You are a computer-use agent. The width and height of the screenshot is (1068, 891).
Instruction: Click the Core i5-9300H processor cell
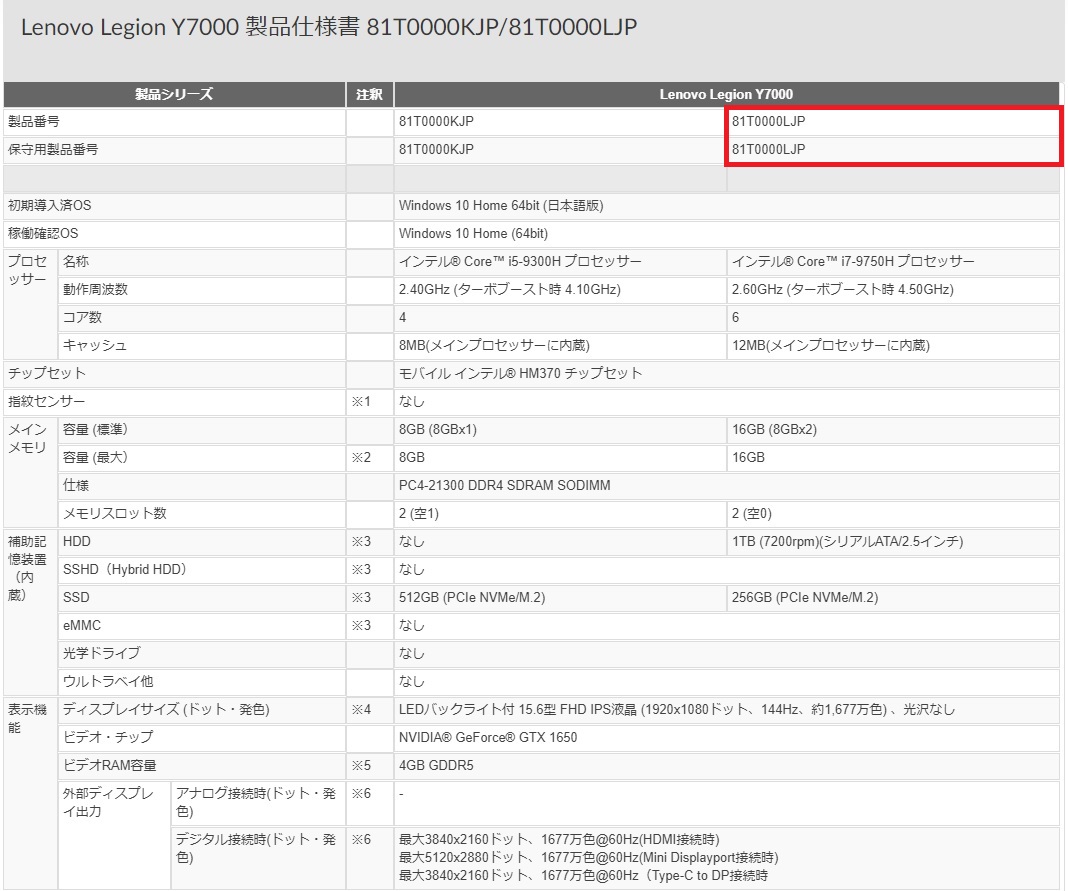[520, 262]
